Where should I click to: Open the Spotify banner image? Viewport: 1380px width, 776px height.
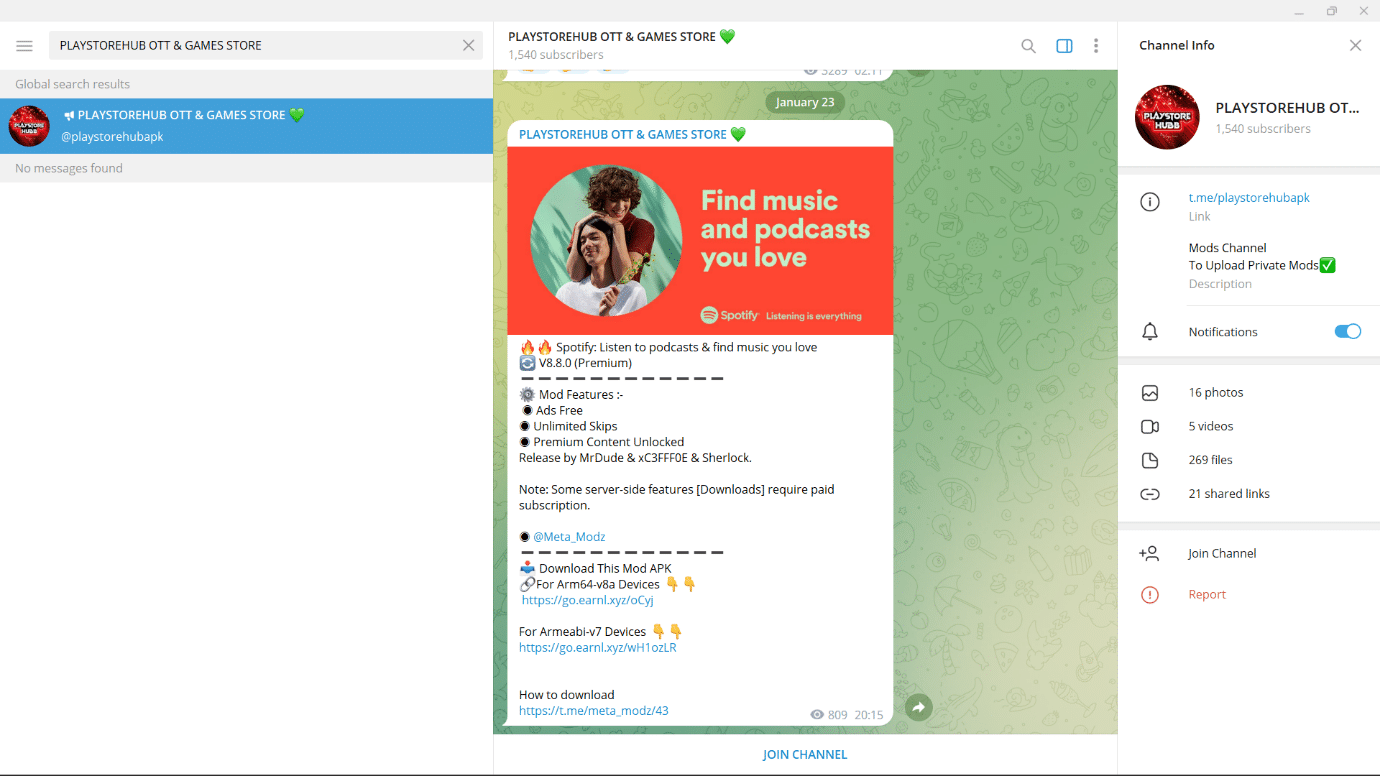[x=700, y=241]
